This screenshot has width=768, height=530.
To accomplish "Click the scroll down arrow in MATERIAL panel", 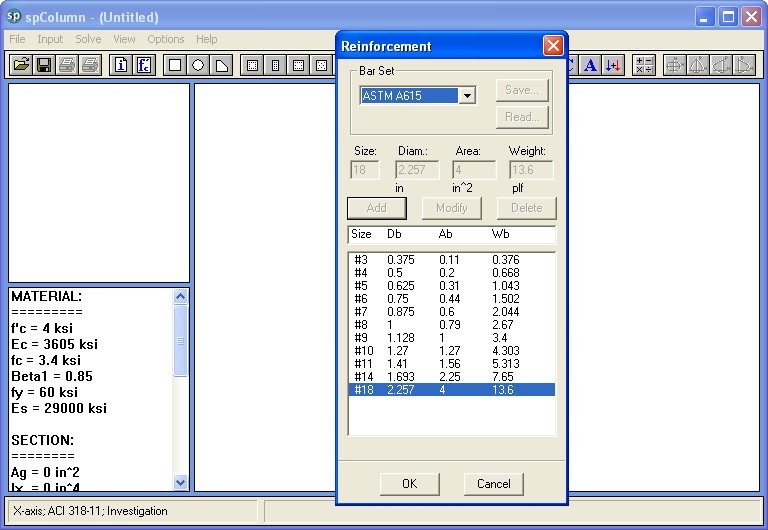I will tap(180, 482).
